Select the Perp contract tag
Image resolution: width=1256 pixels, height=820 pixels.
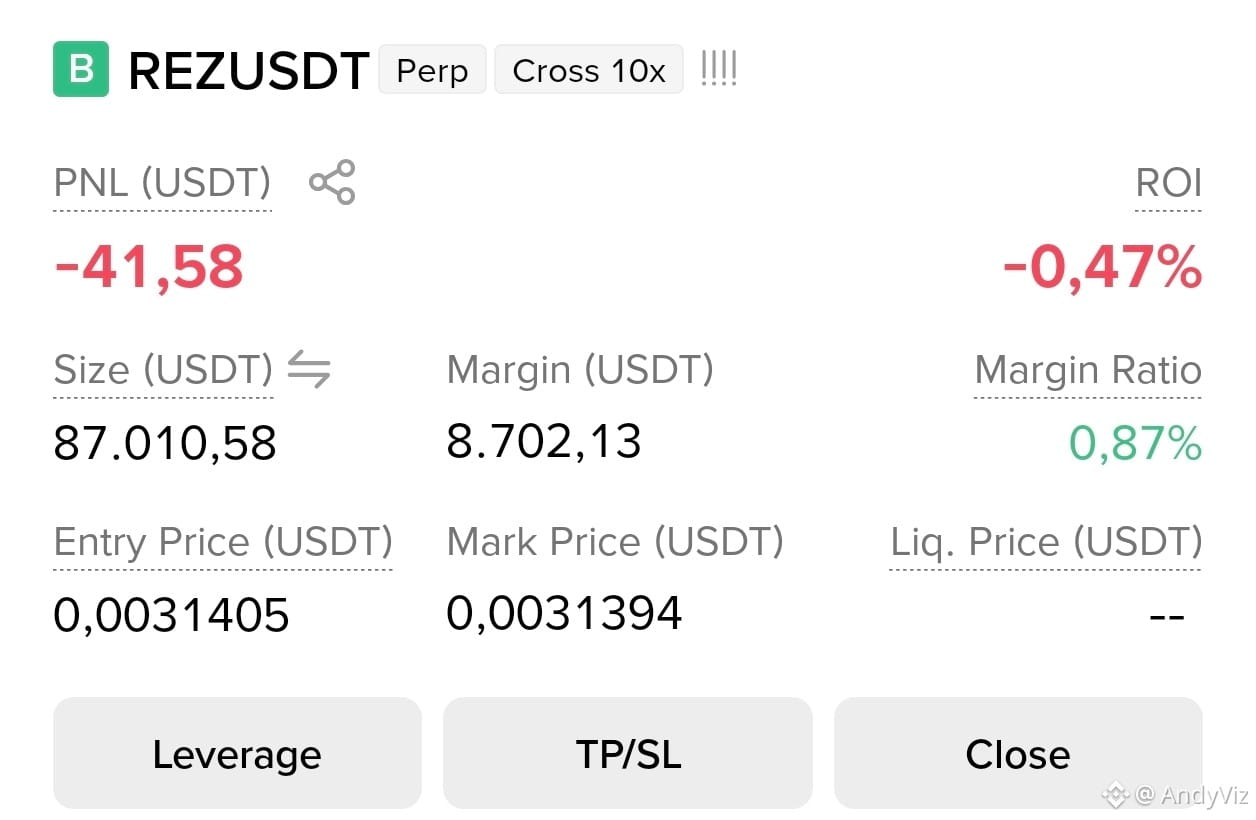(432, 70)
